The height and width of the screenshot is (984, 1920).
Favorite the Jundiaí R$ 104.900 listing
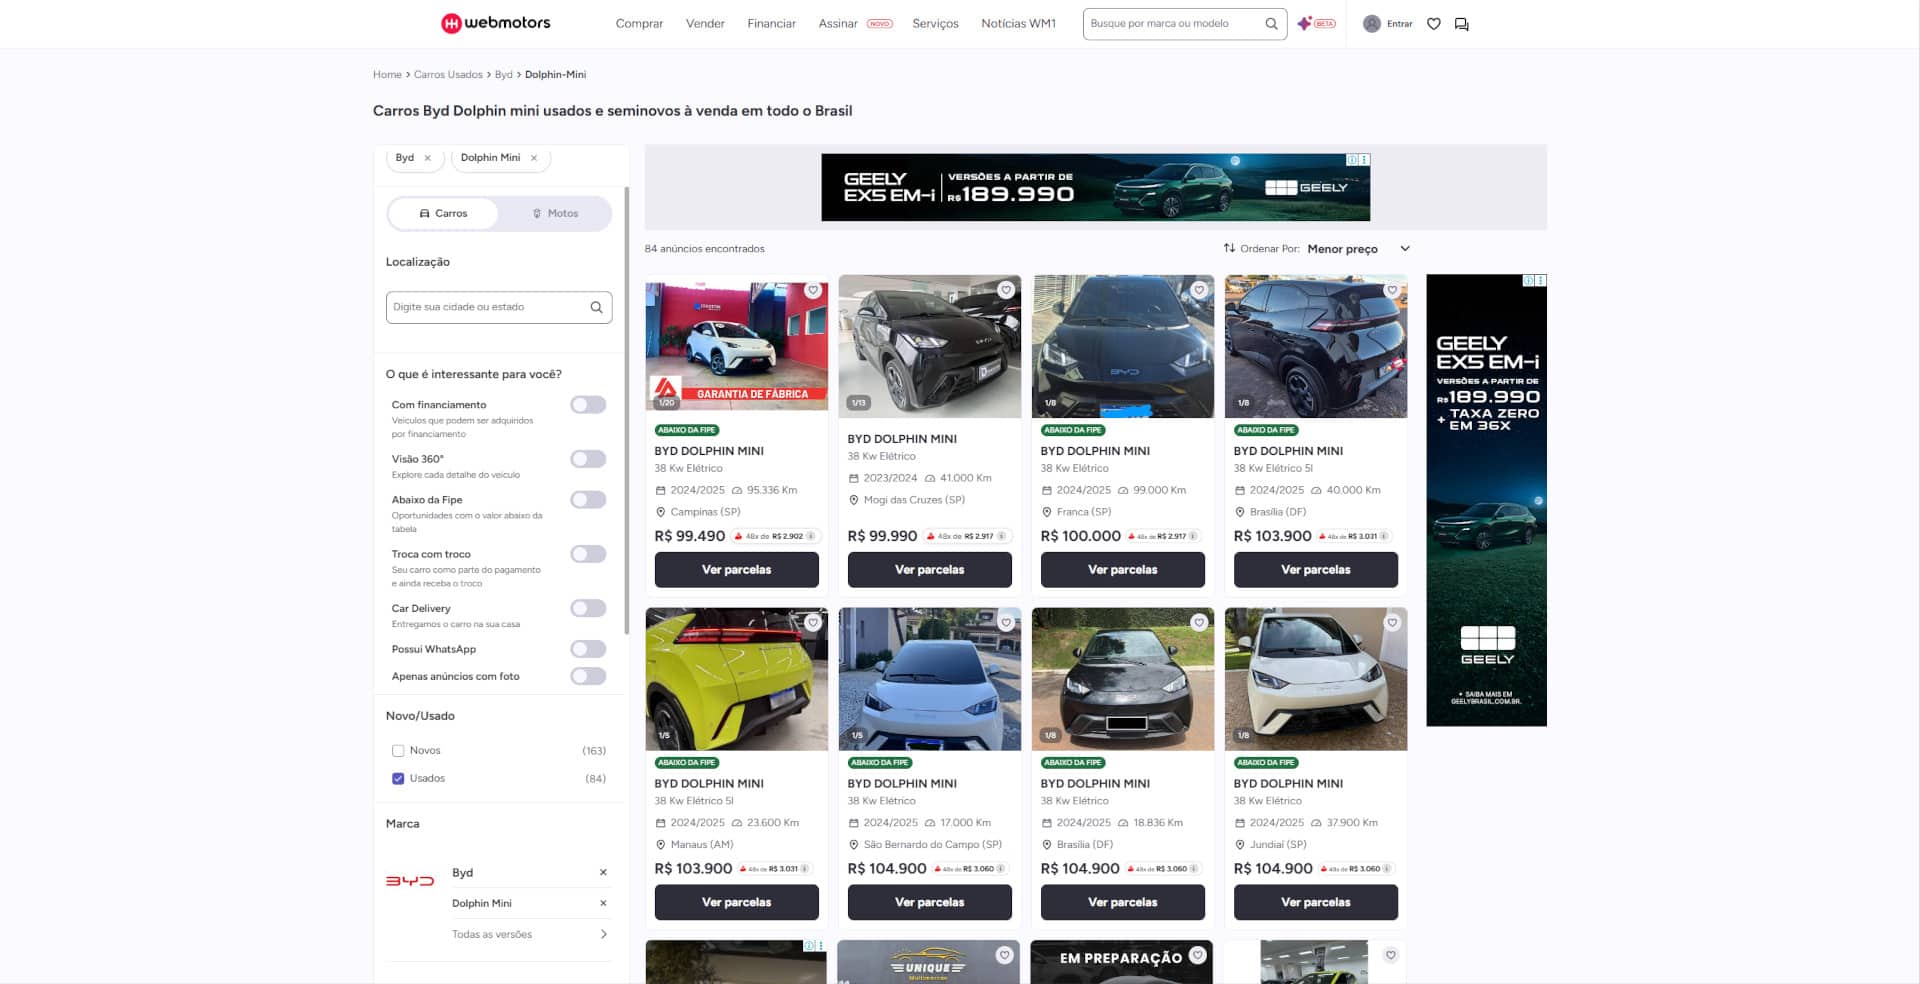tap(1392, 623)
